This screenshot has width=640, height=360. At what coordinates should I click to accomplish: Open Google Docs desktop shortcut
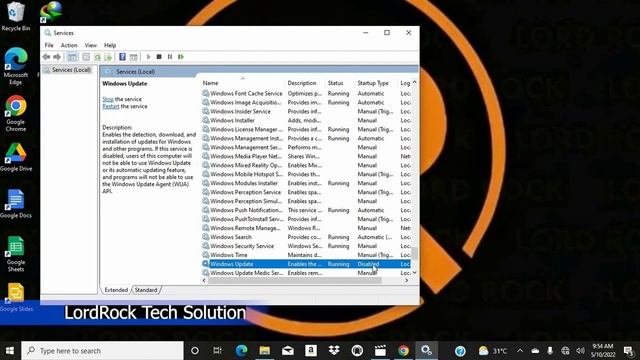coord(16,204)
